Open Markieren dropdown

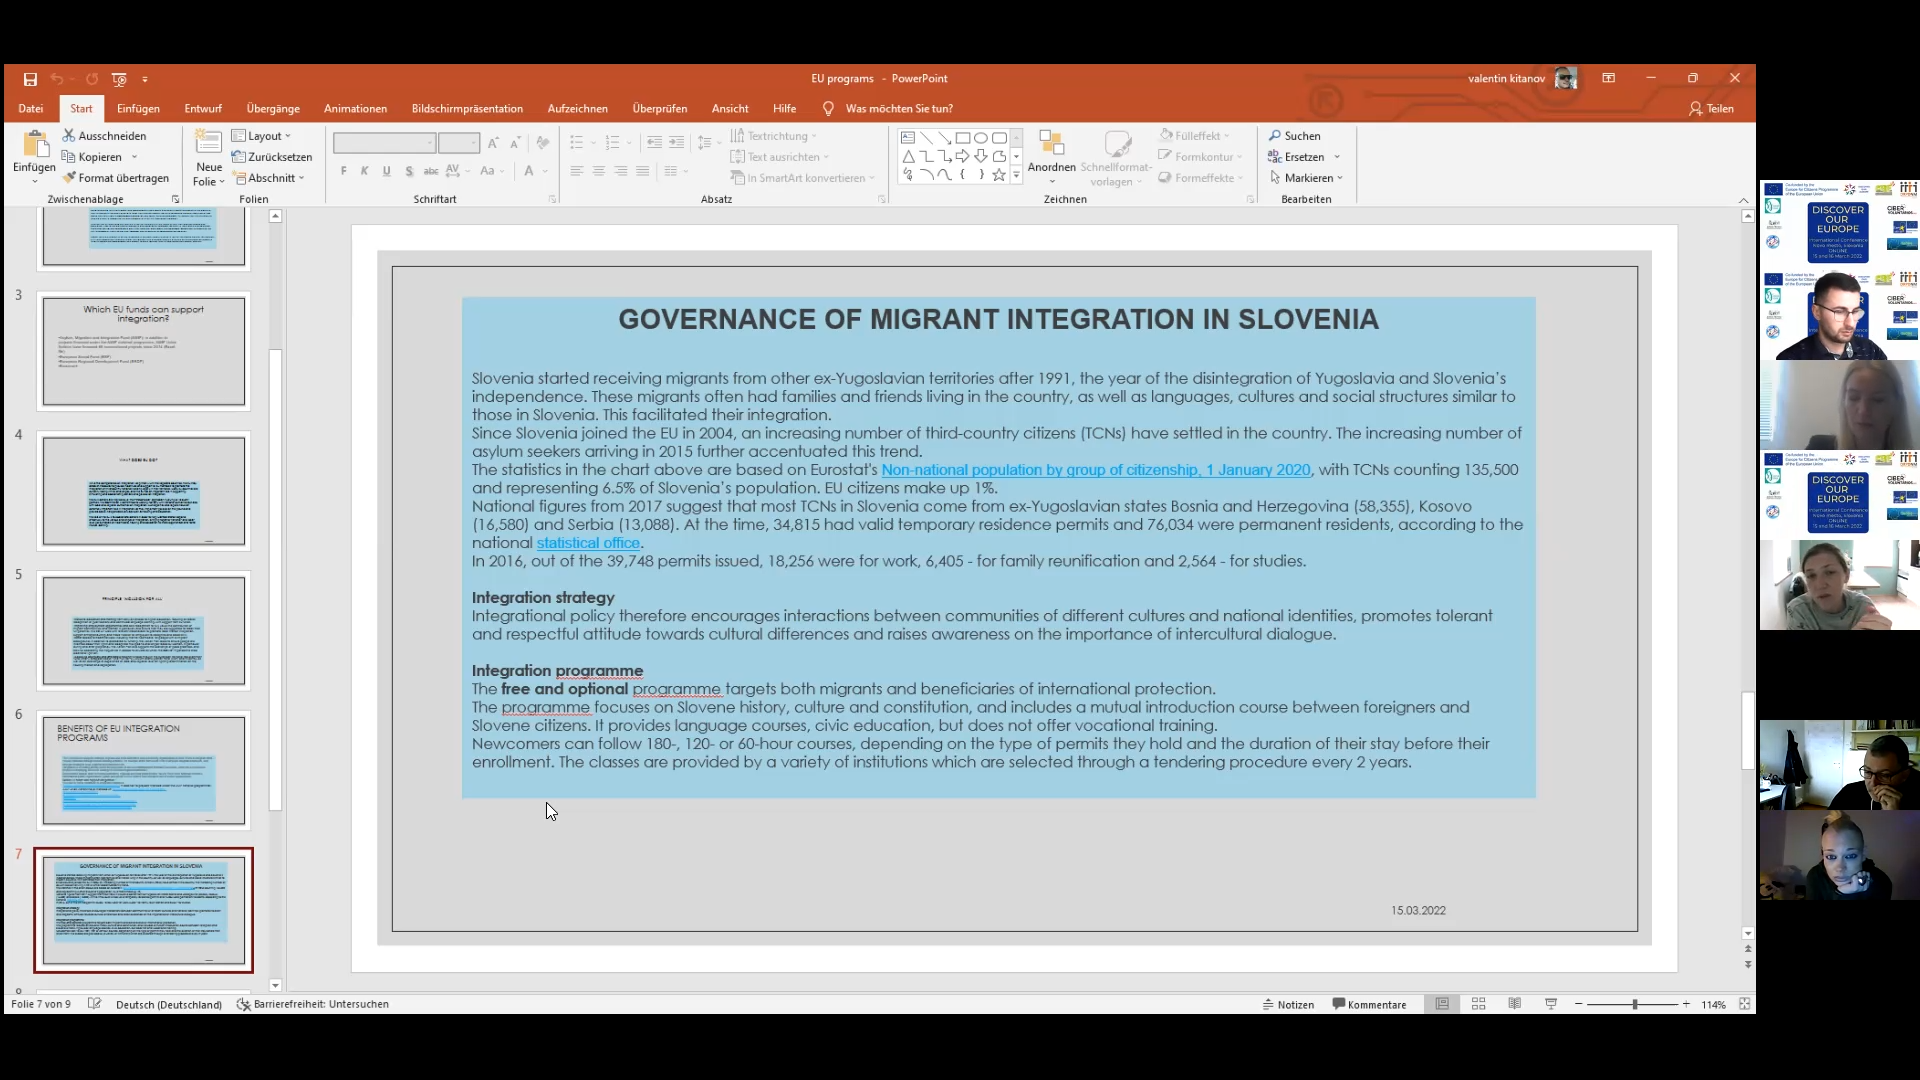point(1306,178)
